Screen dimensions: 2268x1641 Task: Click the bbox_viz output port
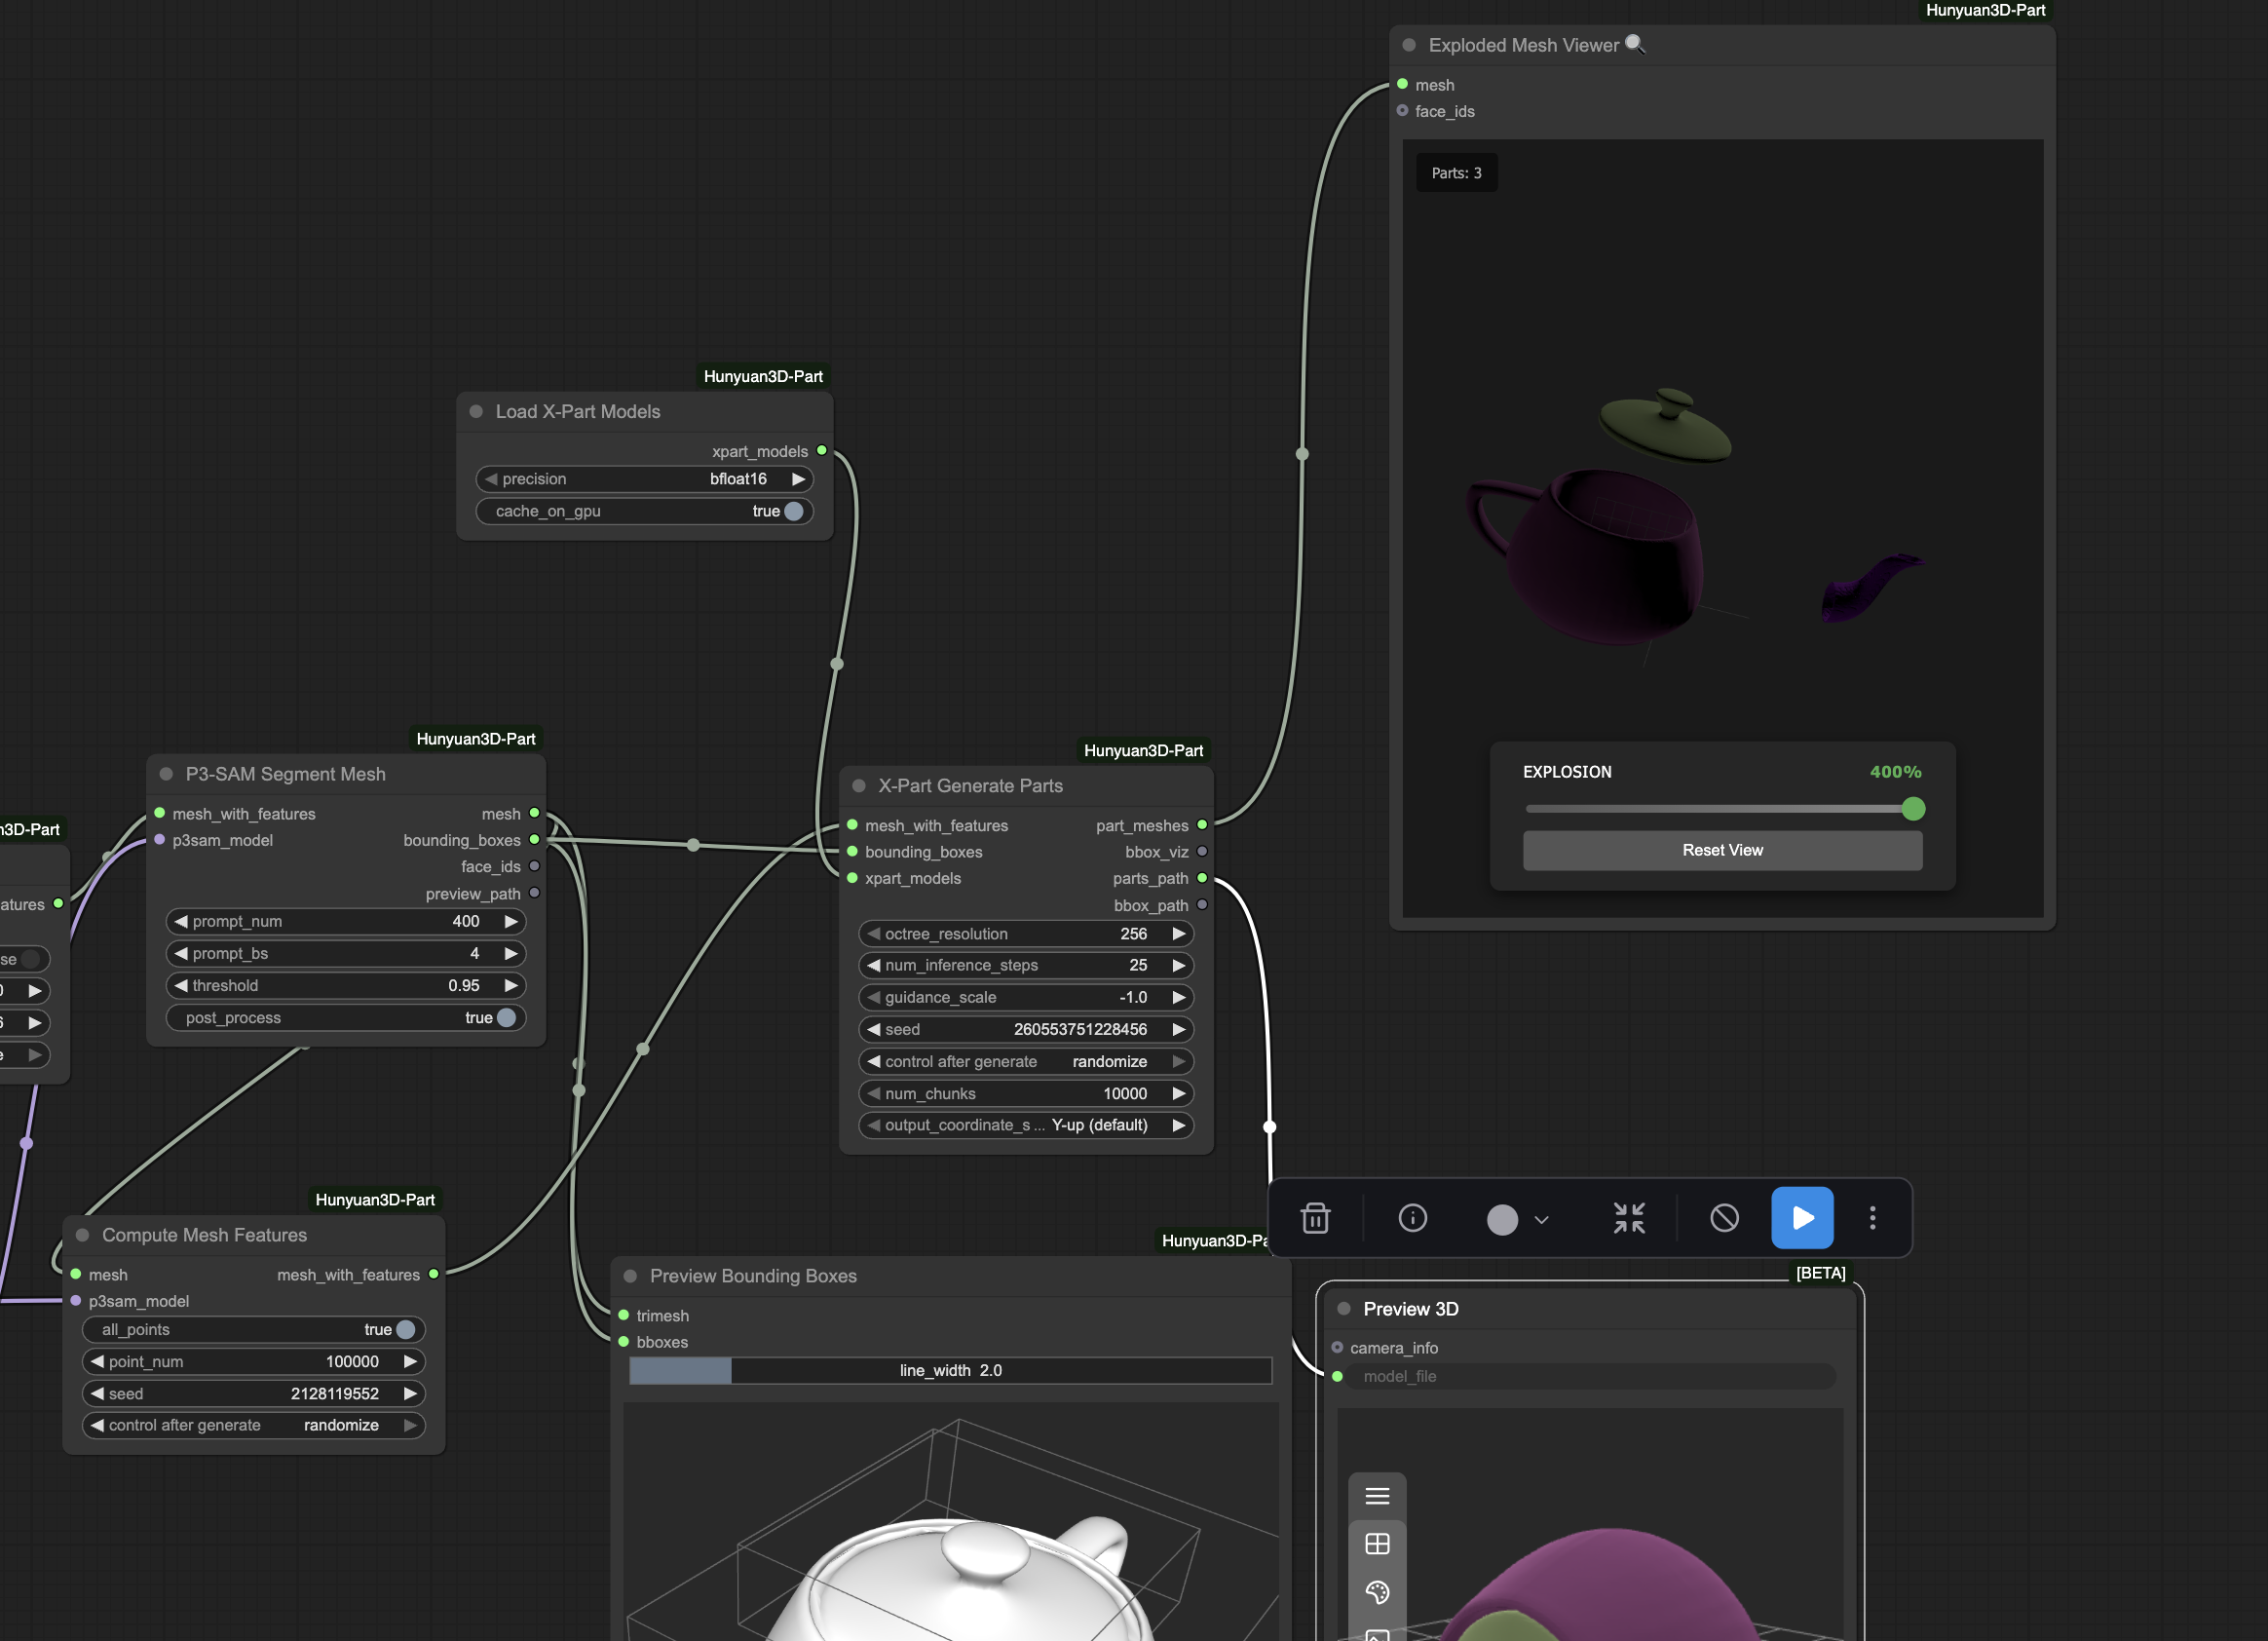pyautogui.click(x=1202, y=852)
